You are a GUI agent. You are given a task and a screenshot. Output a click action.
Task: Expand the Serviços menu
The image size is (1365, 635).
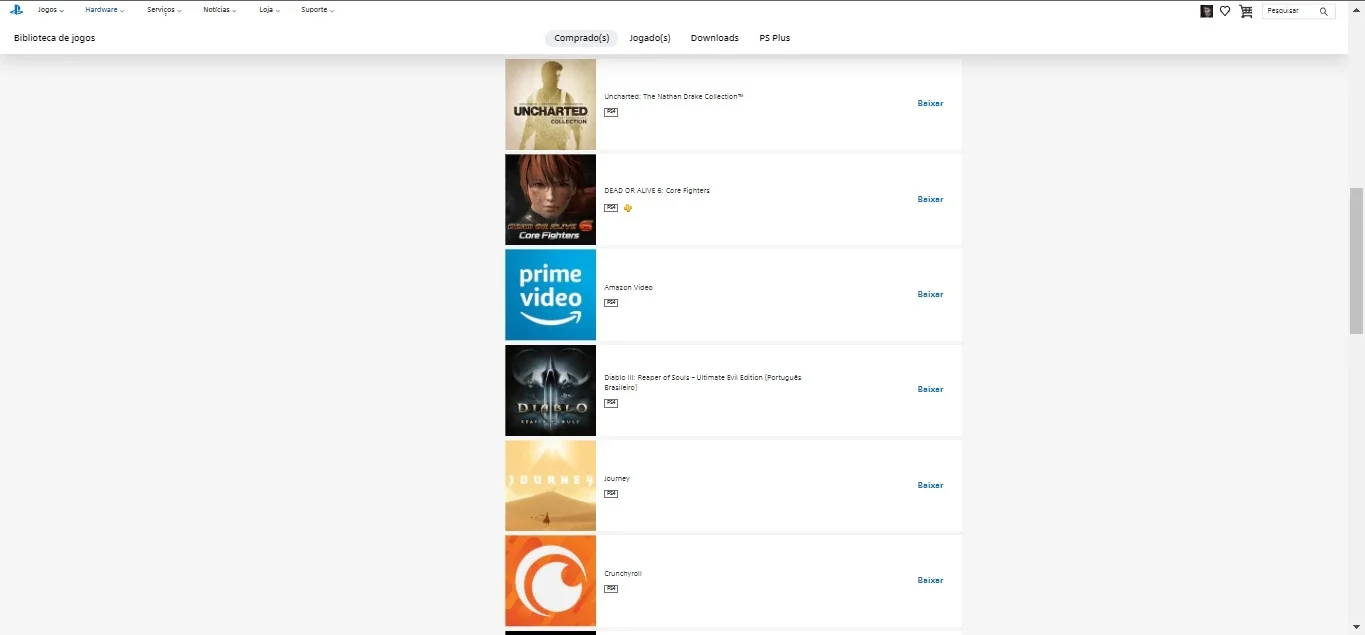coord(164,10)
